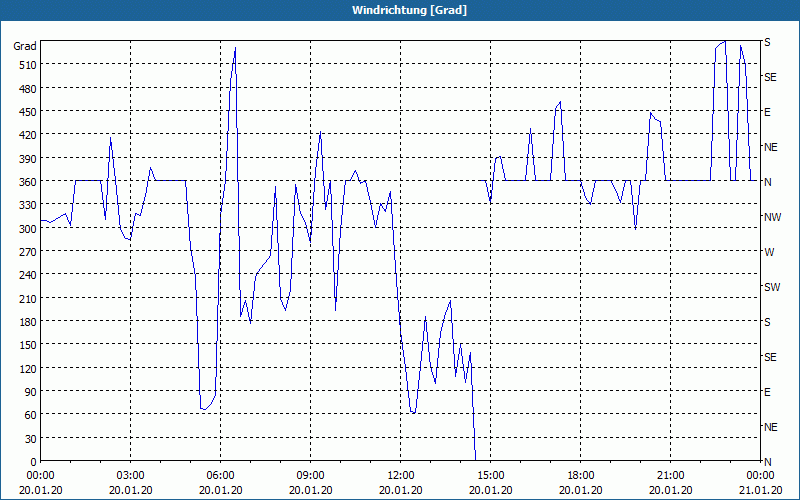800x500 pixels.
Task: Click the 'Windrichtung [Grad]' chart title
Action: (409, 10)
